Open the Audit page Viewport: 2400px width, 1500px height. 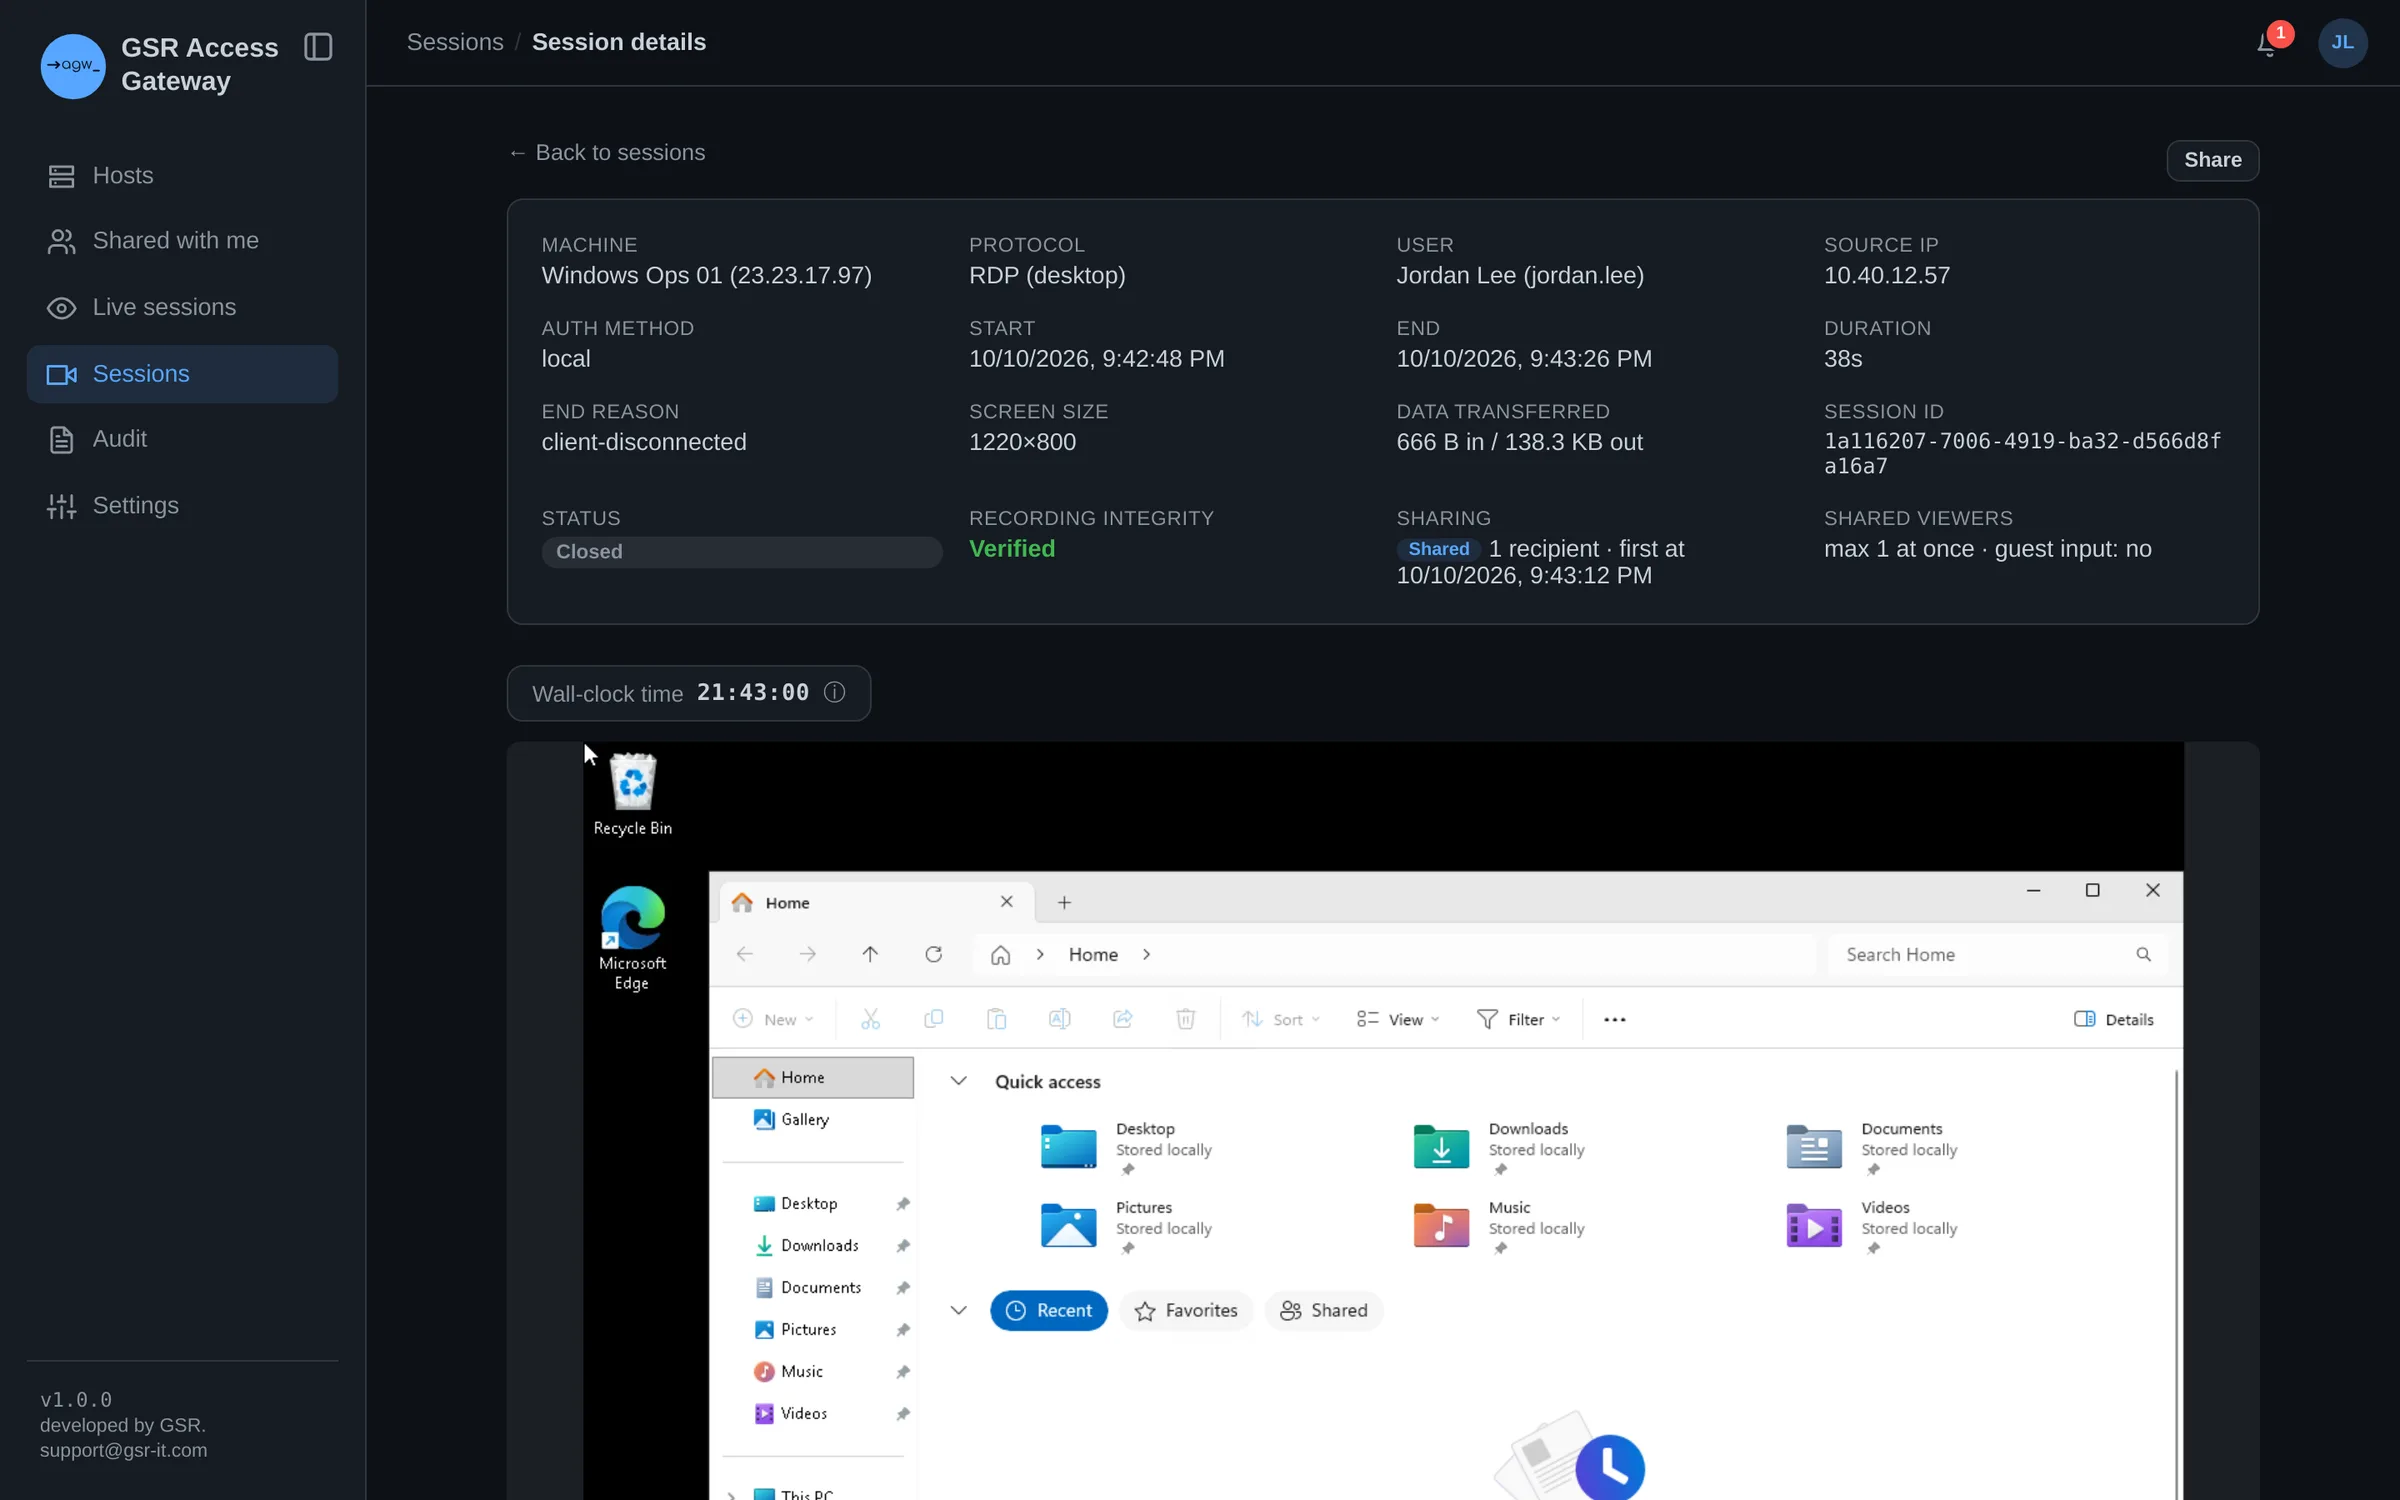click(182, 439)
